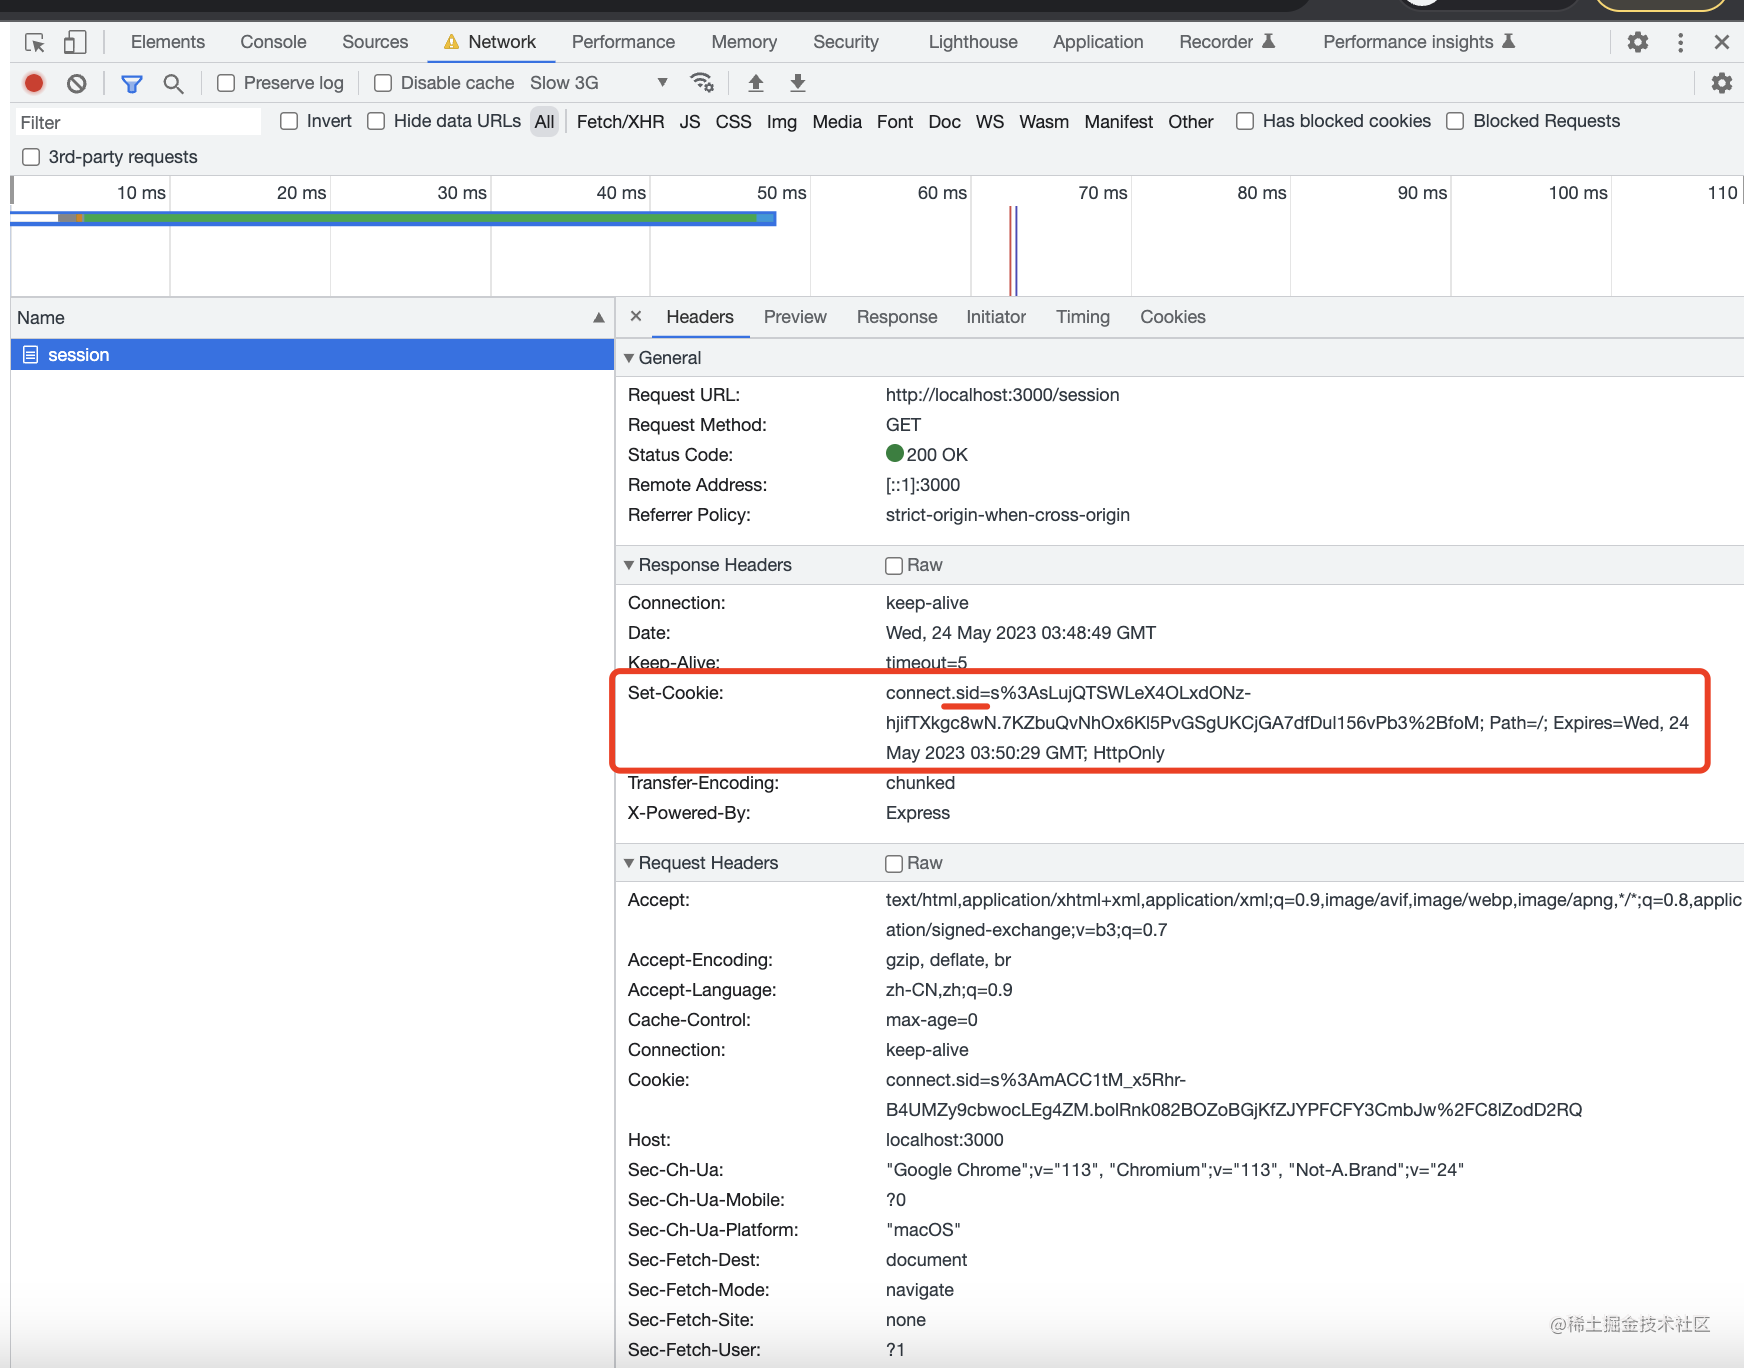Open network search with magnifier icon

[173, 83]
